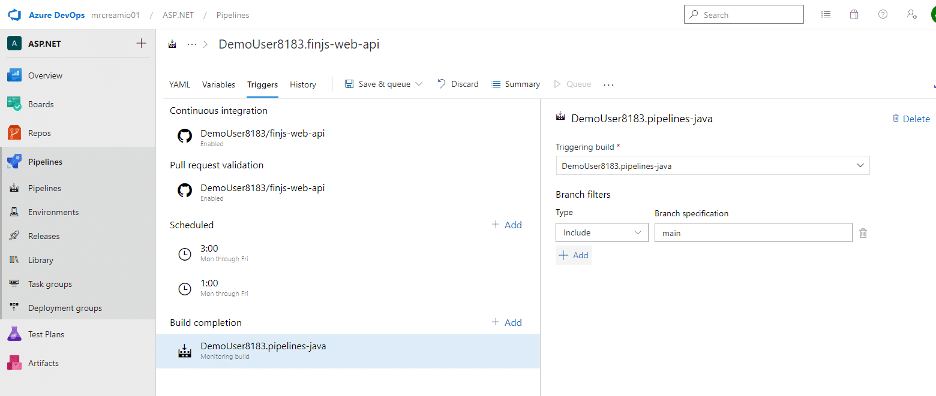Click the ASP.NET project avatar tile
Image resolution: width=936 pixels, height=396 pixels.
(x=15, y=44)
